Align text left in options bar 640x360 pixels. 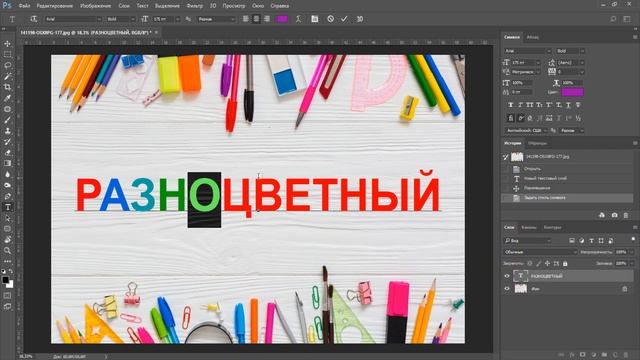246,19
